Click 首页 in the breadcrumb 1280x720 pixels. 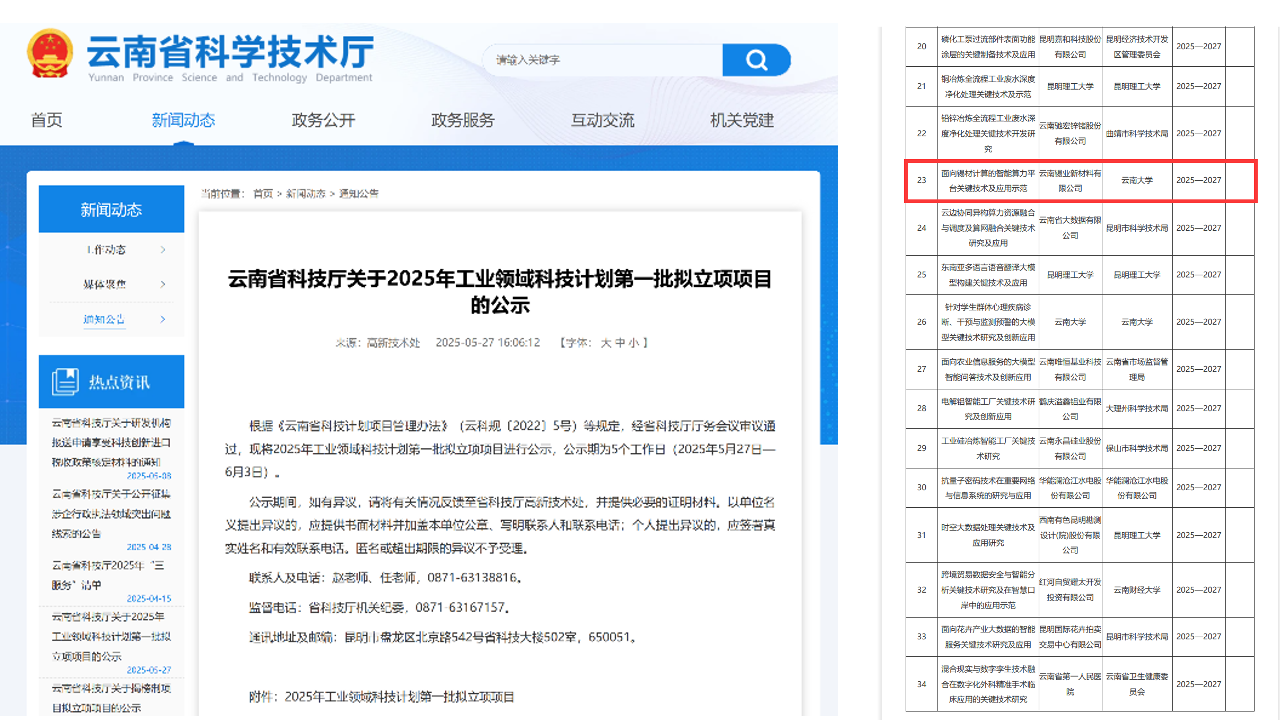[x=263, y=193]
